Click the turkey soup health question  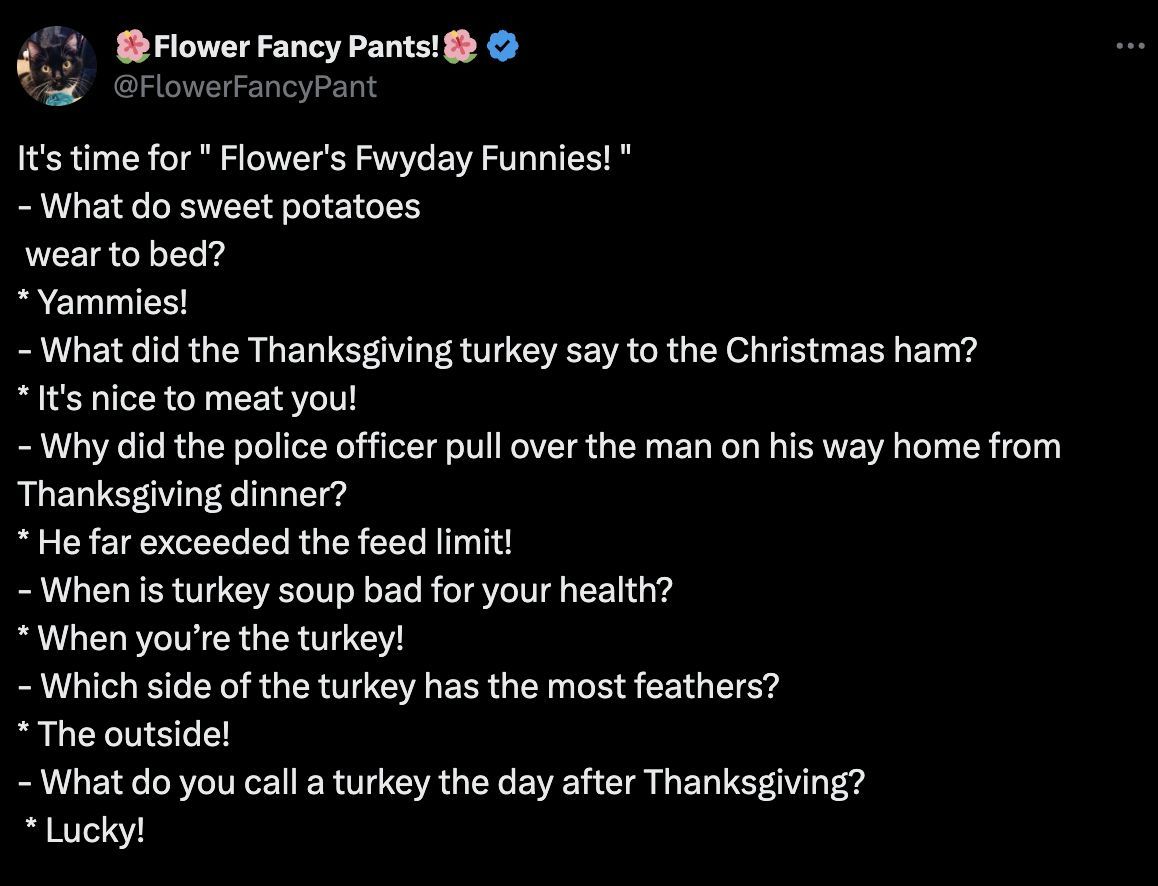[346, 590]
